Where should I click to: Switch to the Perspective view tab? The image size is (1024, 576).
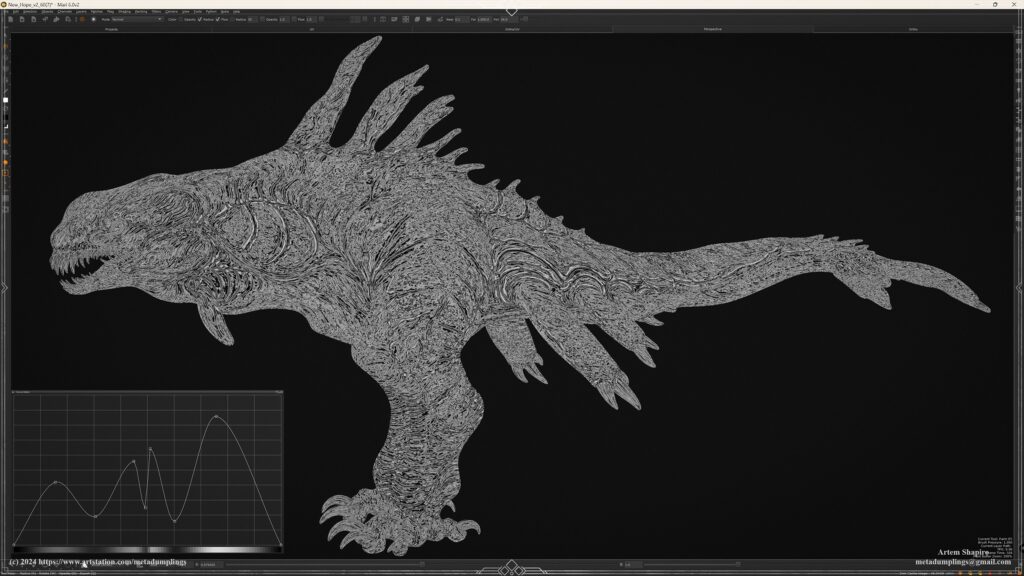click(712, 29)
